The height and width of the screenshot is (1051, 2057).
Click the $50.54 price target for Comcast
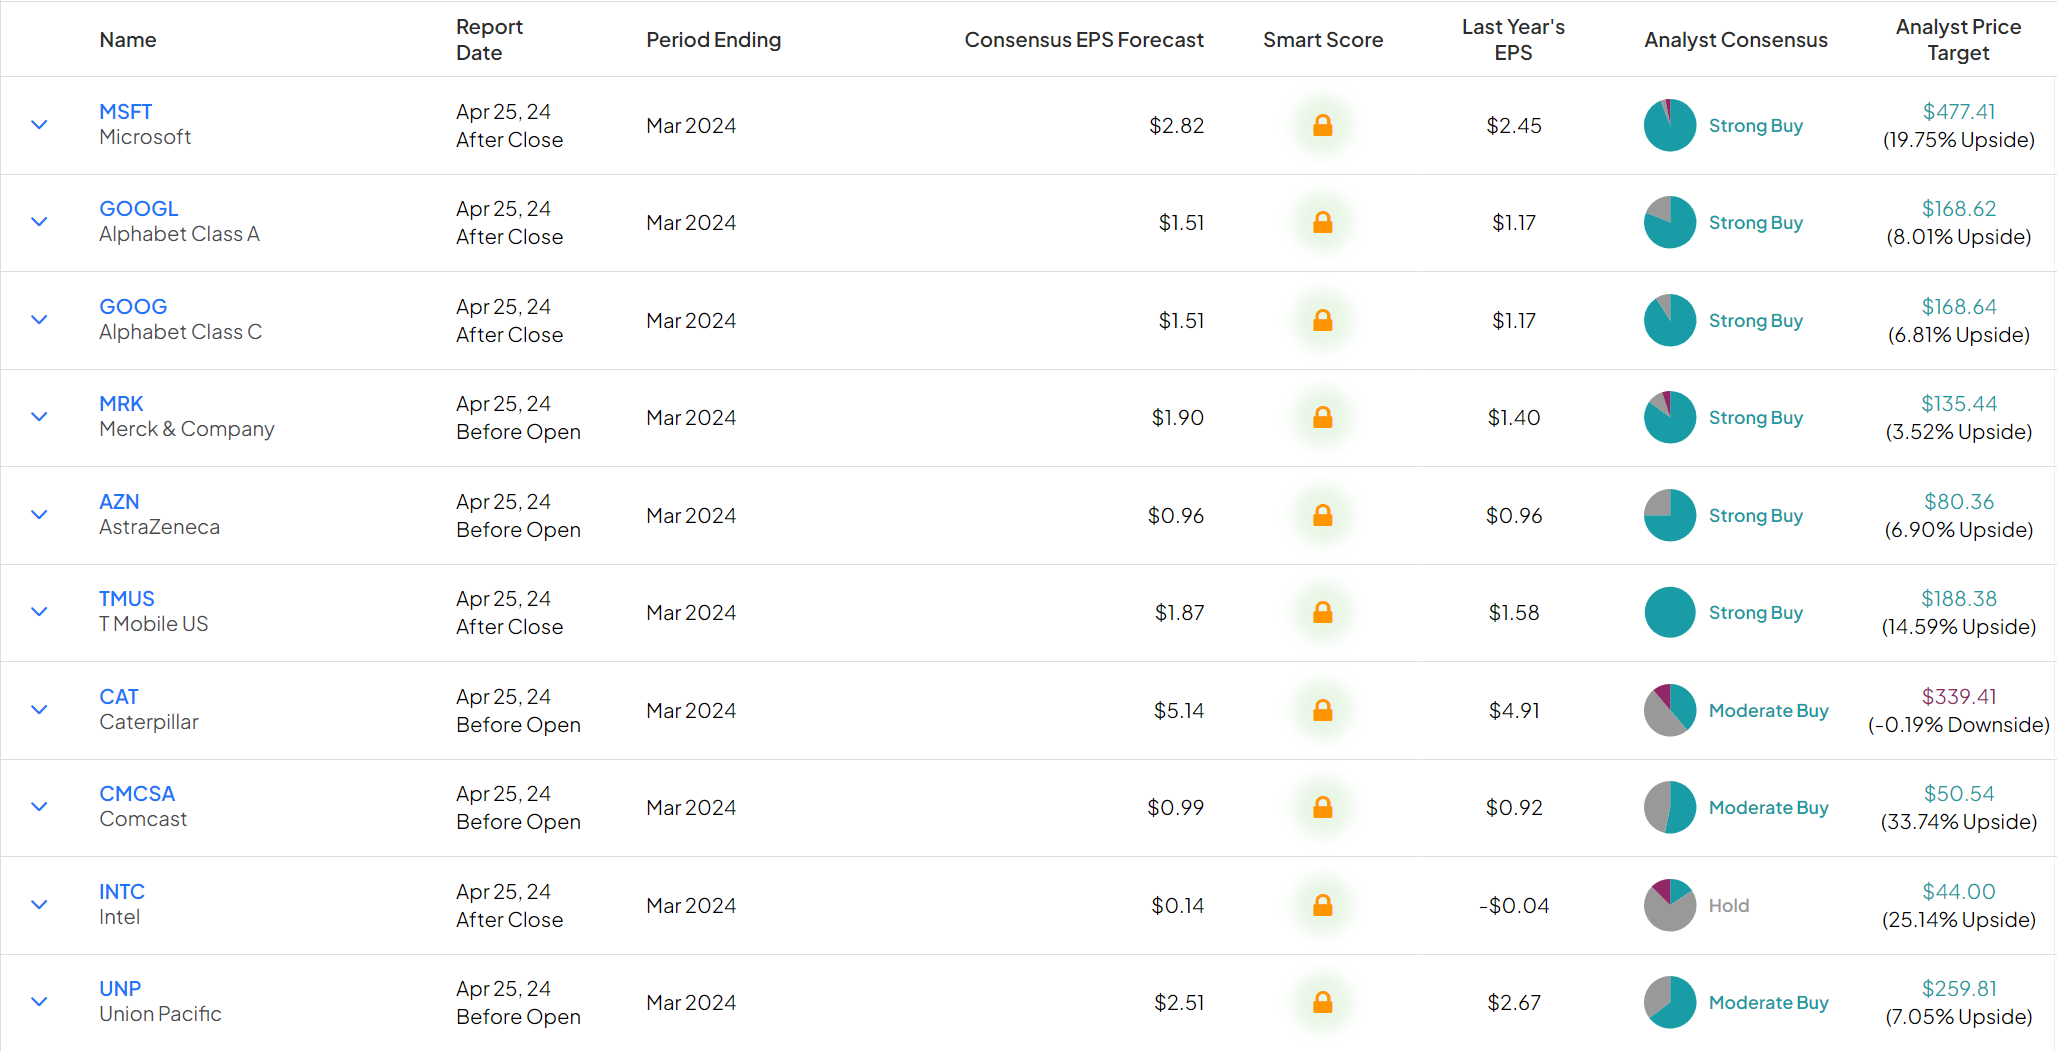(x=1958, y=794)
